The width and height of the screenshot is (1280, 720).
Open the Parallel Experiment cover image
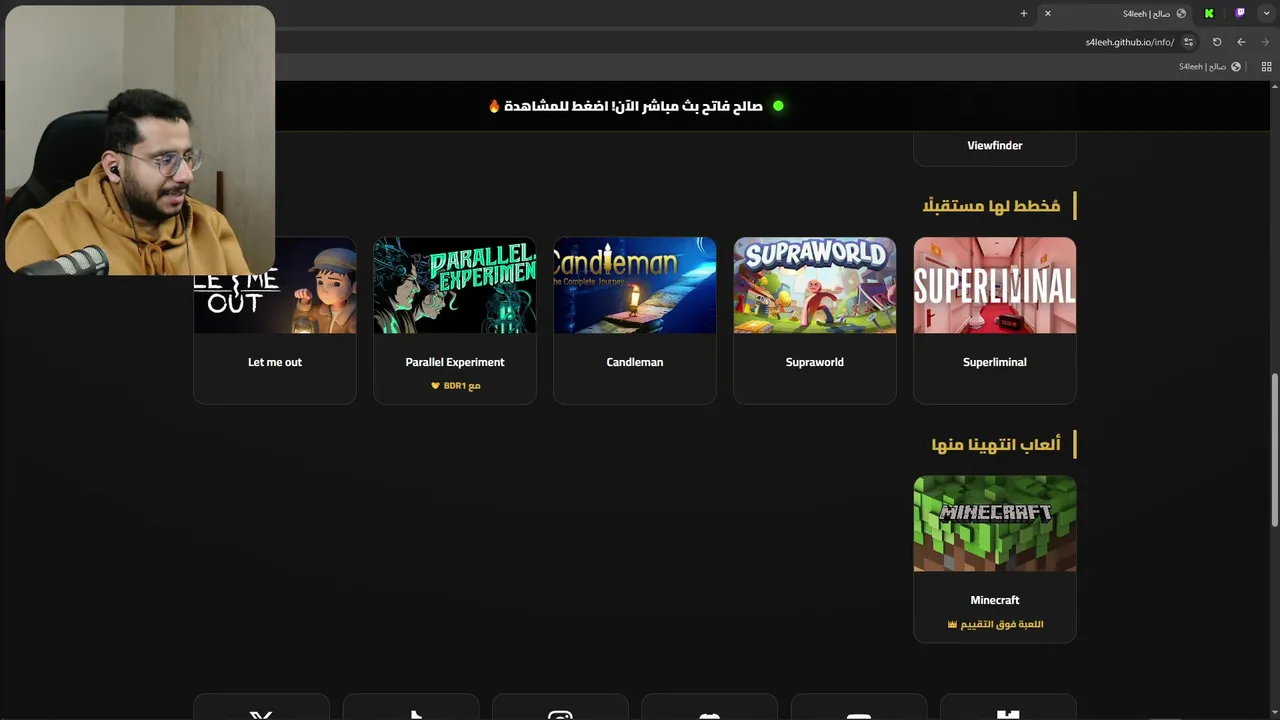pyautogui.click(x=455, y=285)
